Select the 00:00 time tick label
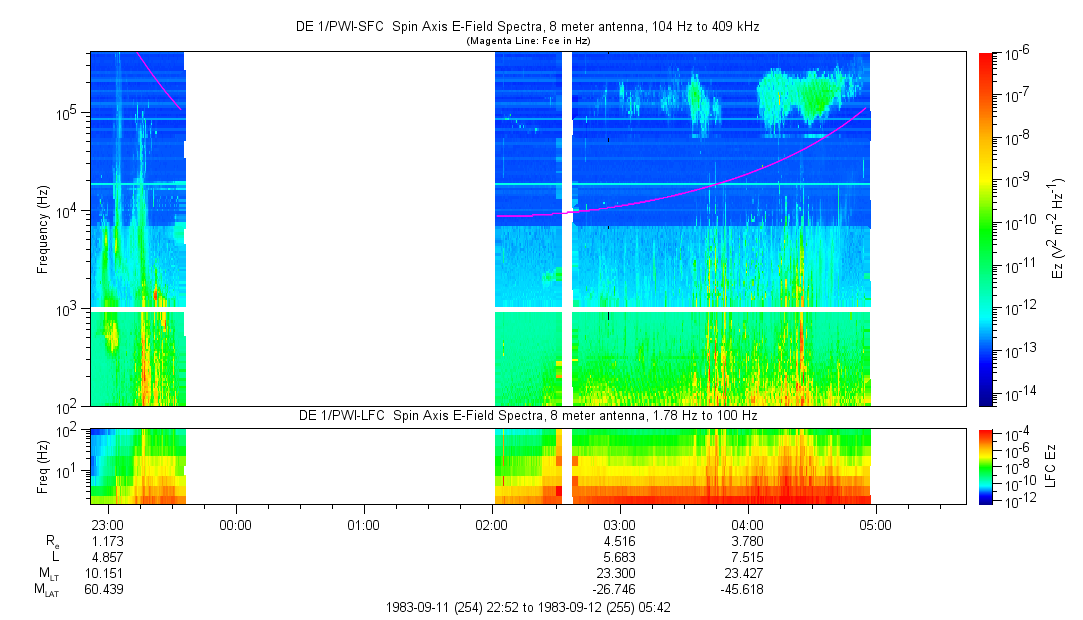The image size is (1083, 620). 234,523
